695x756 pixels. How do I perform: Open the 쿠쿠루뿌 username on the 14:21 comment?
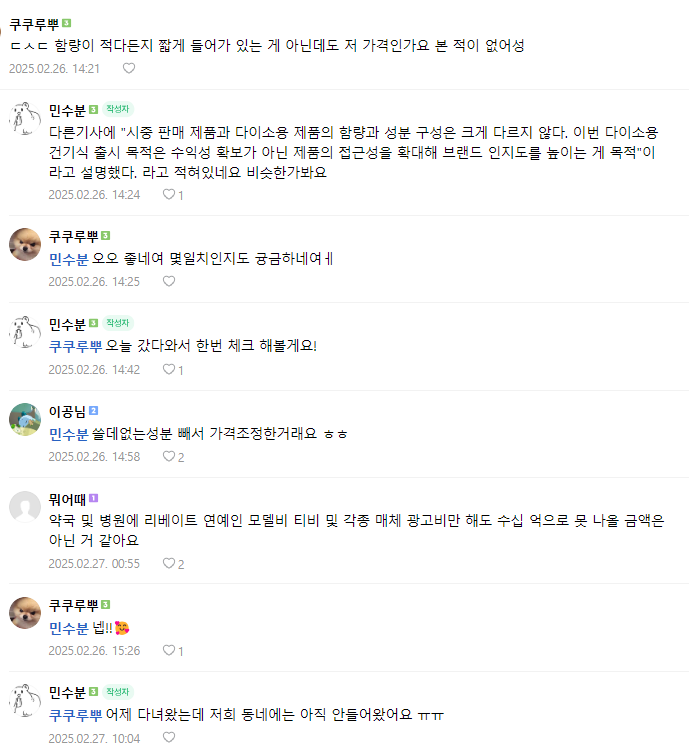click(x=34, y=22)
